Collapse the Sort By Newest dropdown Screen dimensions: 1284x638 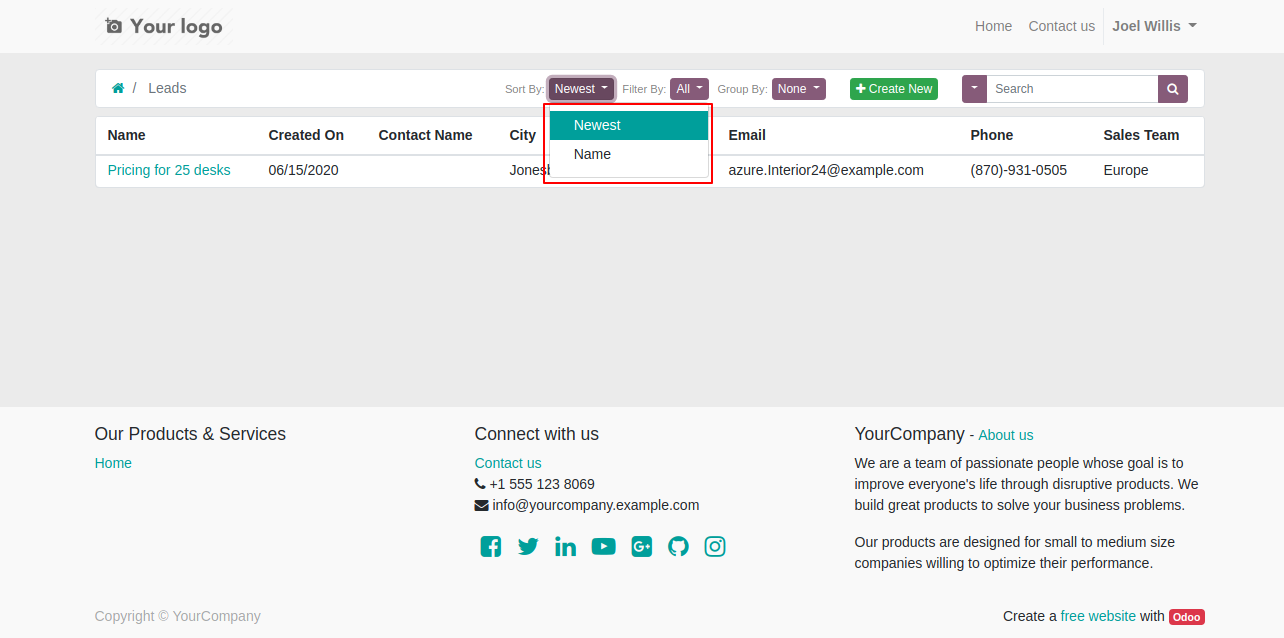[581, 89]
